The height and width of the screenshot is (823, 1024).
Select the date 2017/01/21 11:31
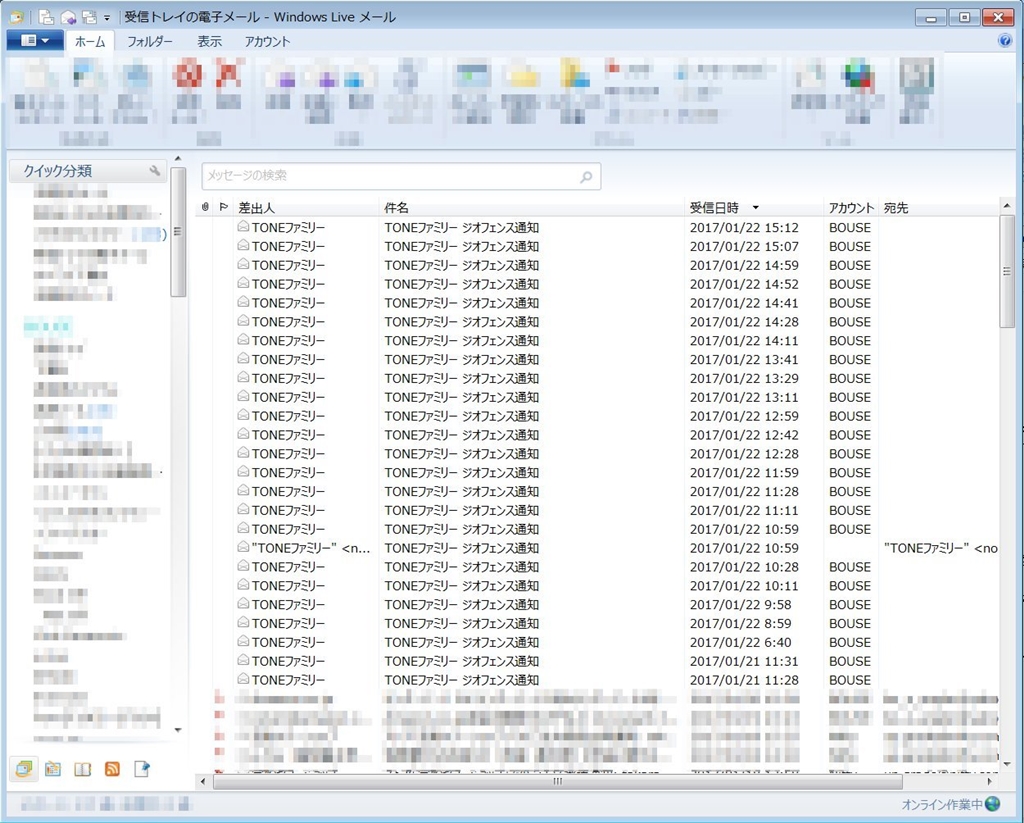pos(744,662)
